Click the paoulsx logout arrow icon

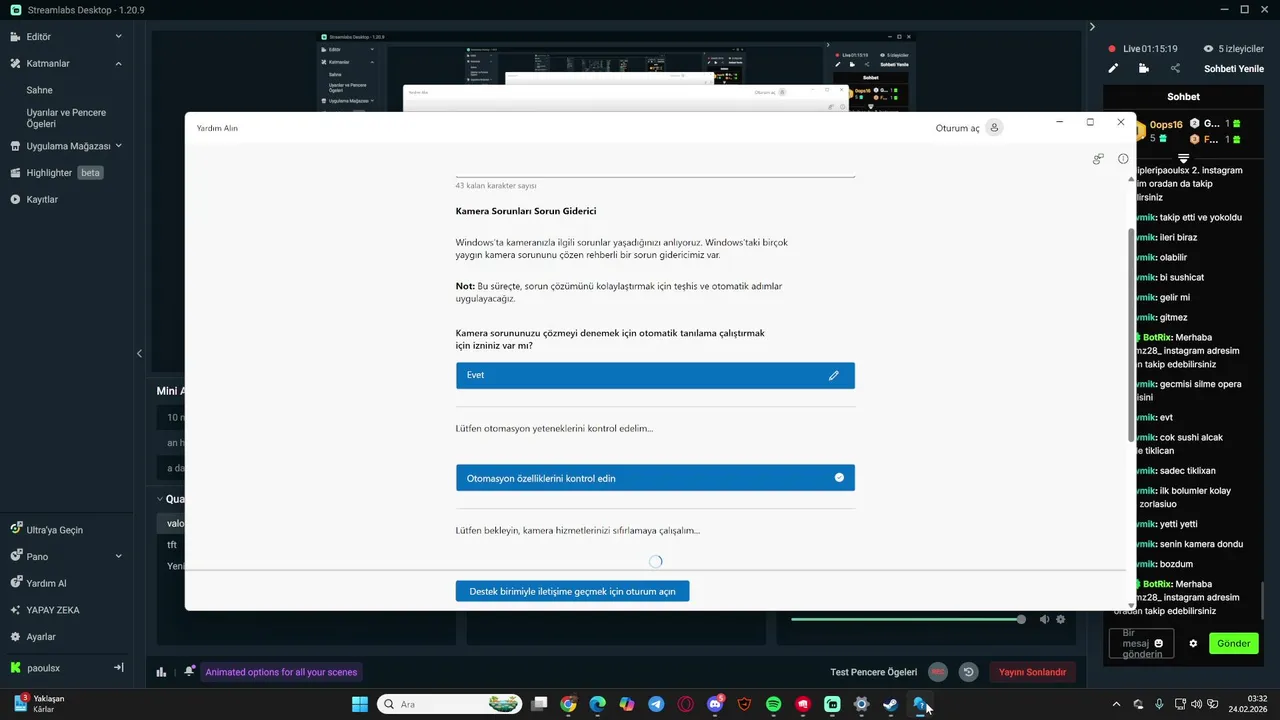[x=118, y=667]
